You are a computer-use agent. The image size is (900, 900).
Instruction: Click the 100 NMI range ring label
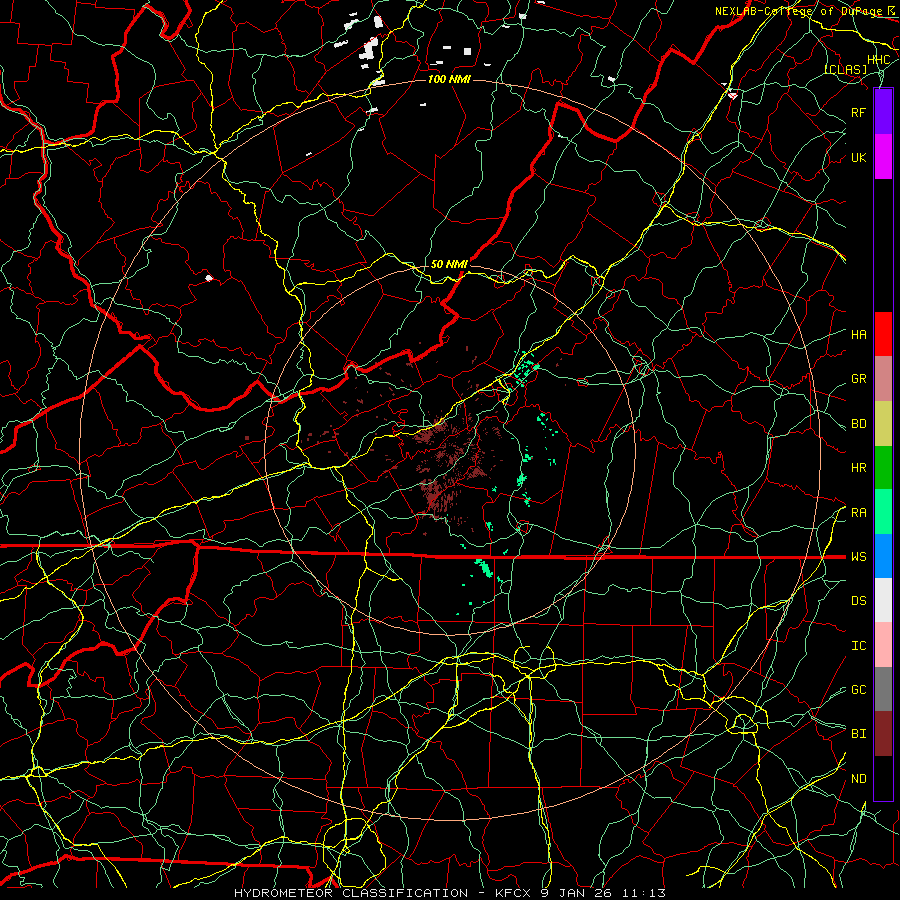[449, 79]
